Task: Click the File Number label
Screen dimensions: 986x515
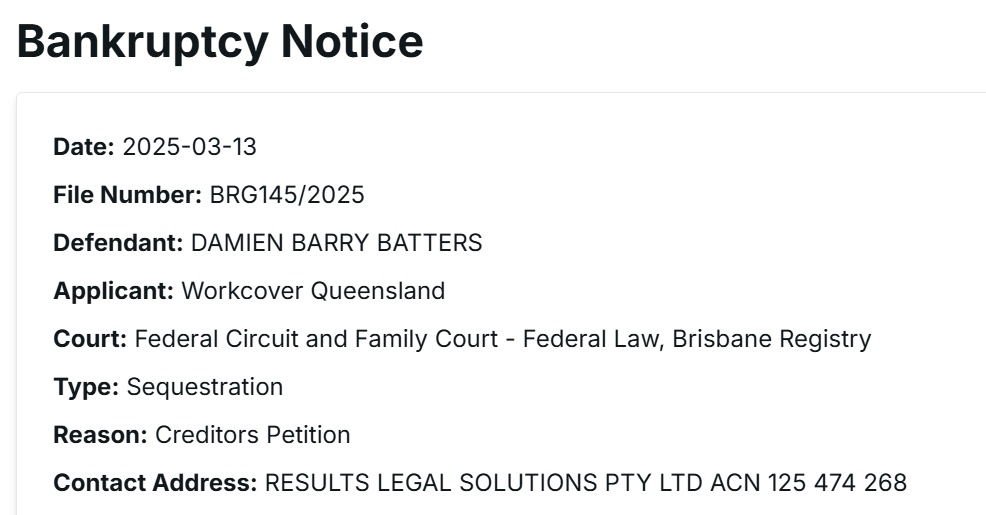Action: tap(127, 195)
